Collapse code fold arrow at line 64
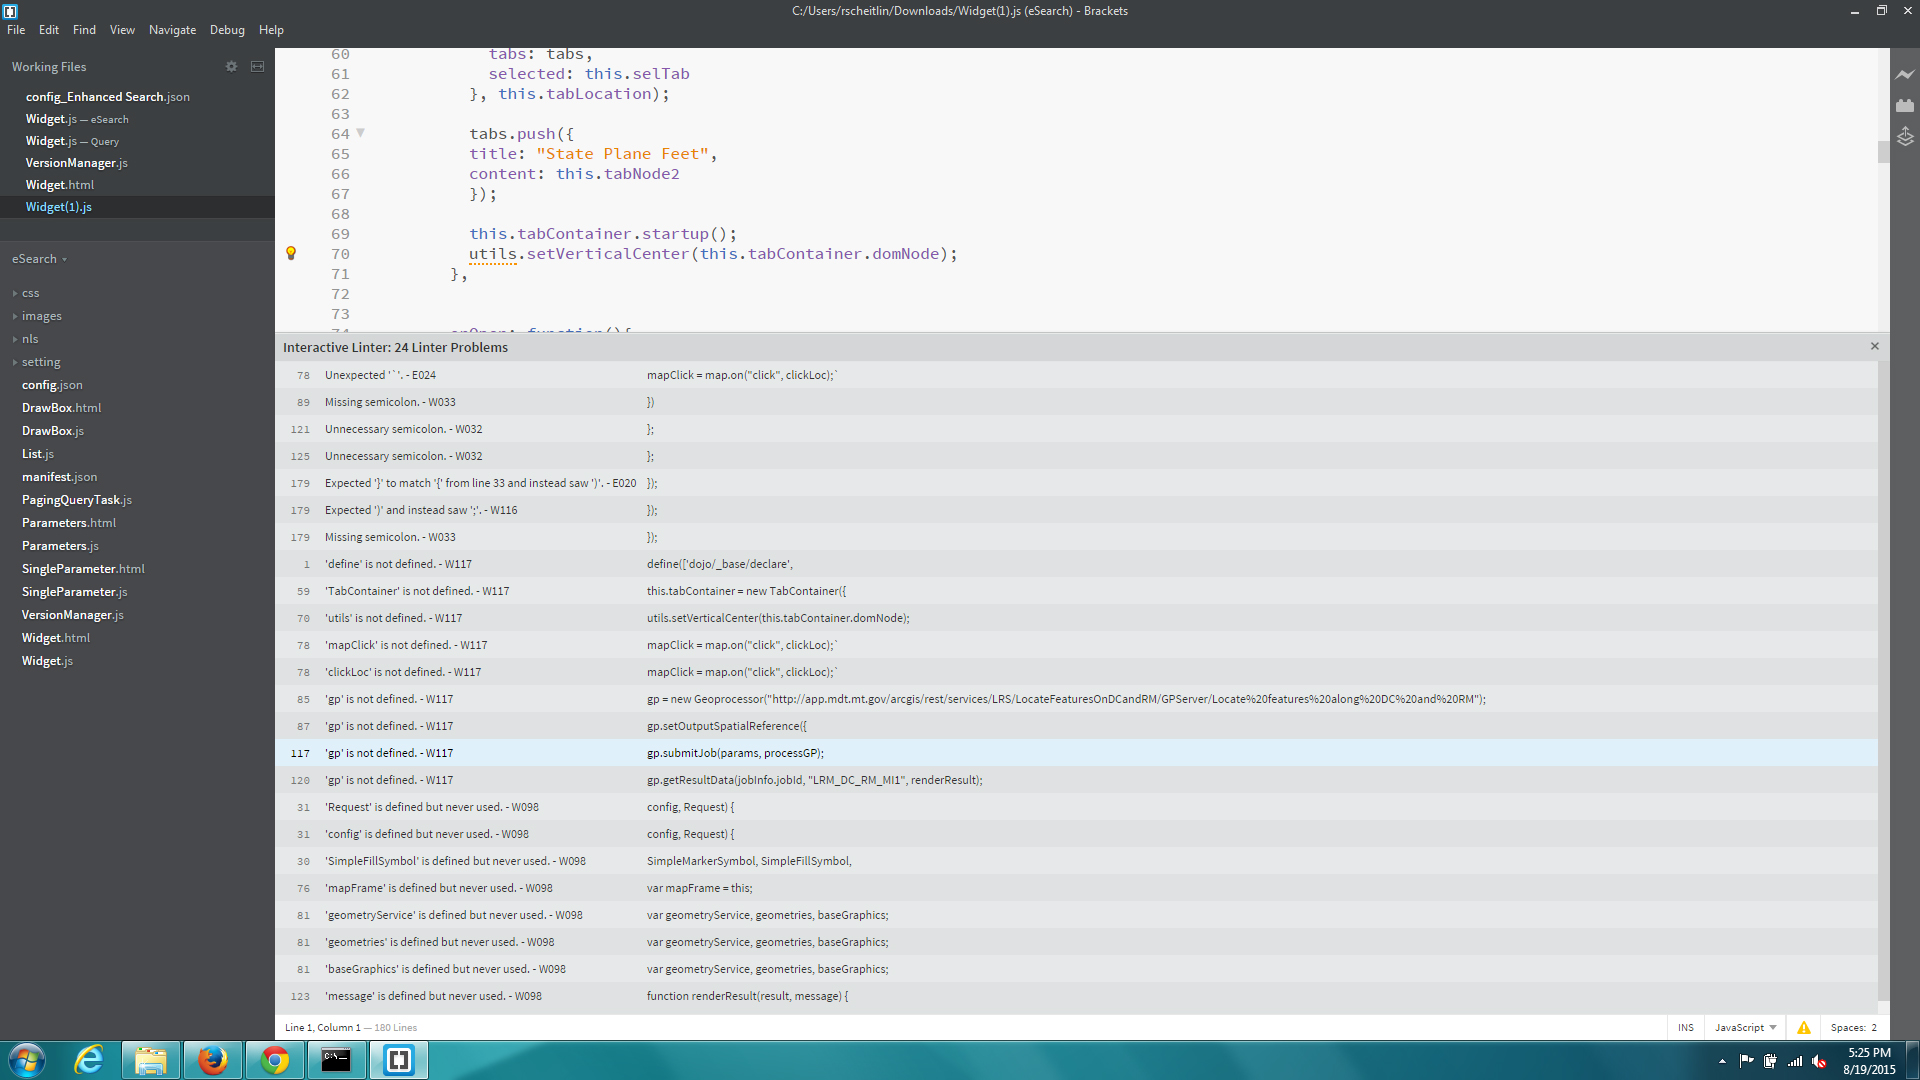This screenshot has width=1920, height=1080. pos(361,133)
